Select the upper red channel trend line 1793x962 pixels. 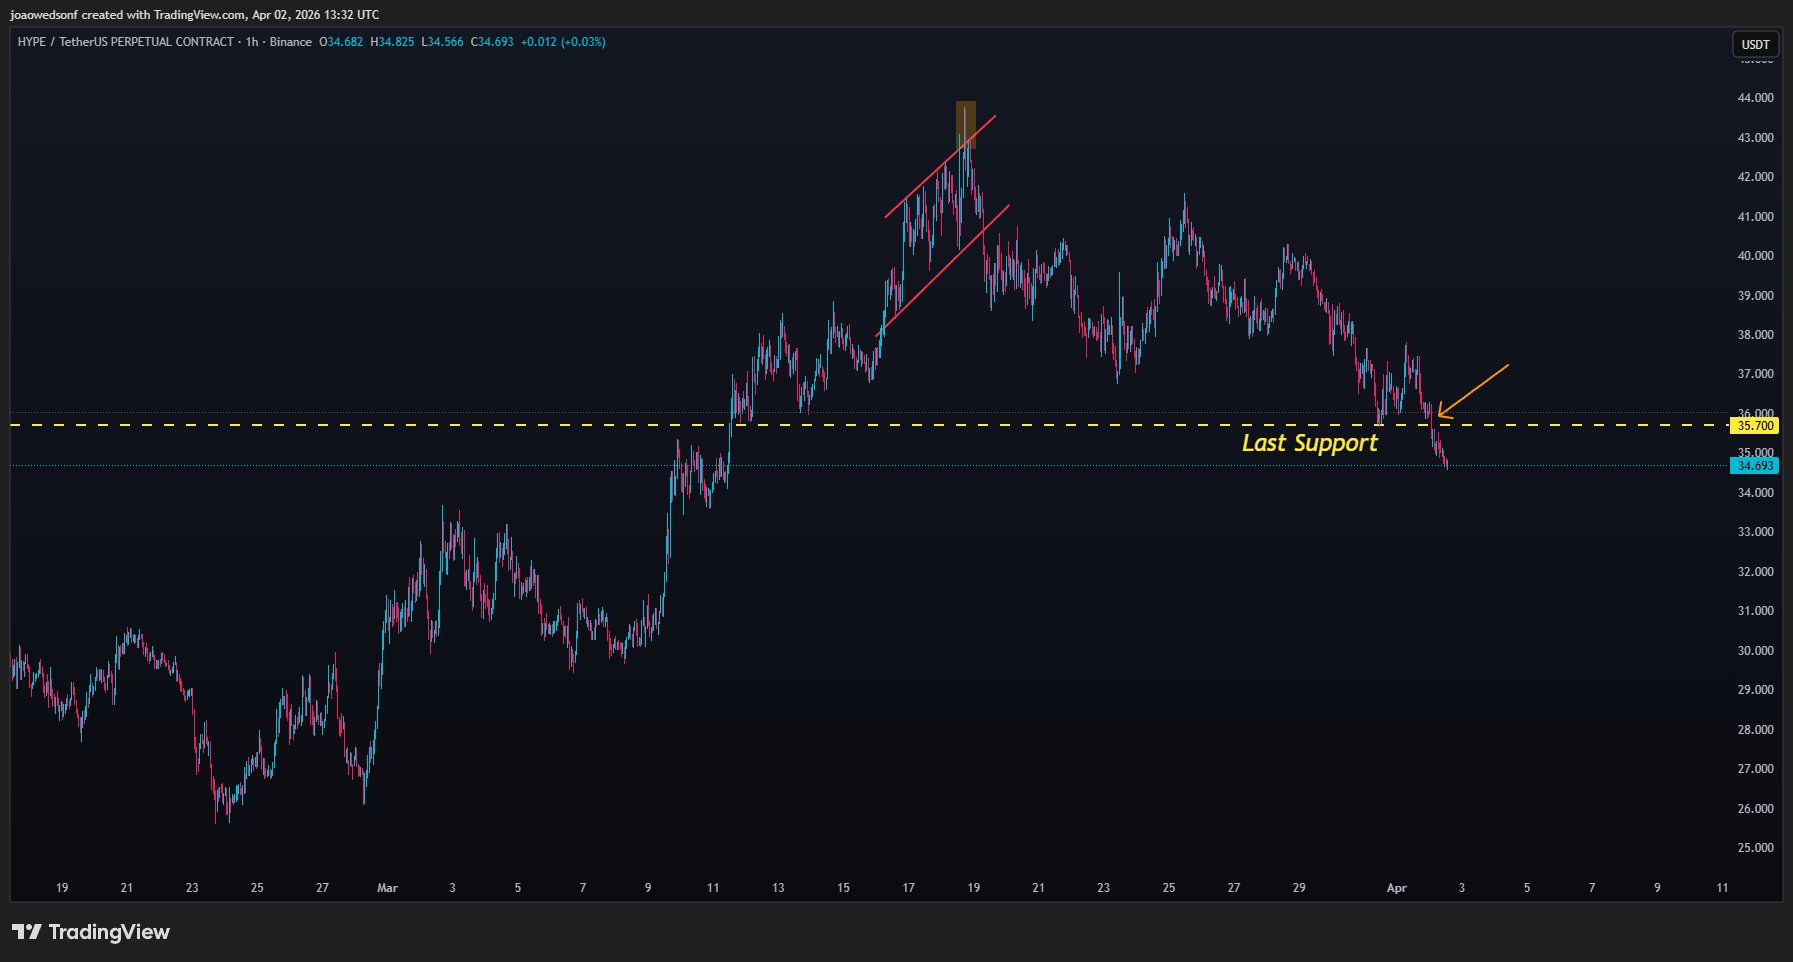coord(940,167)
